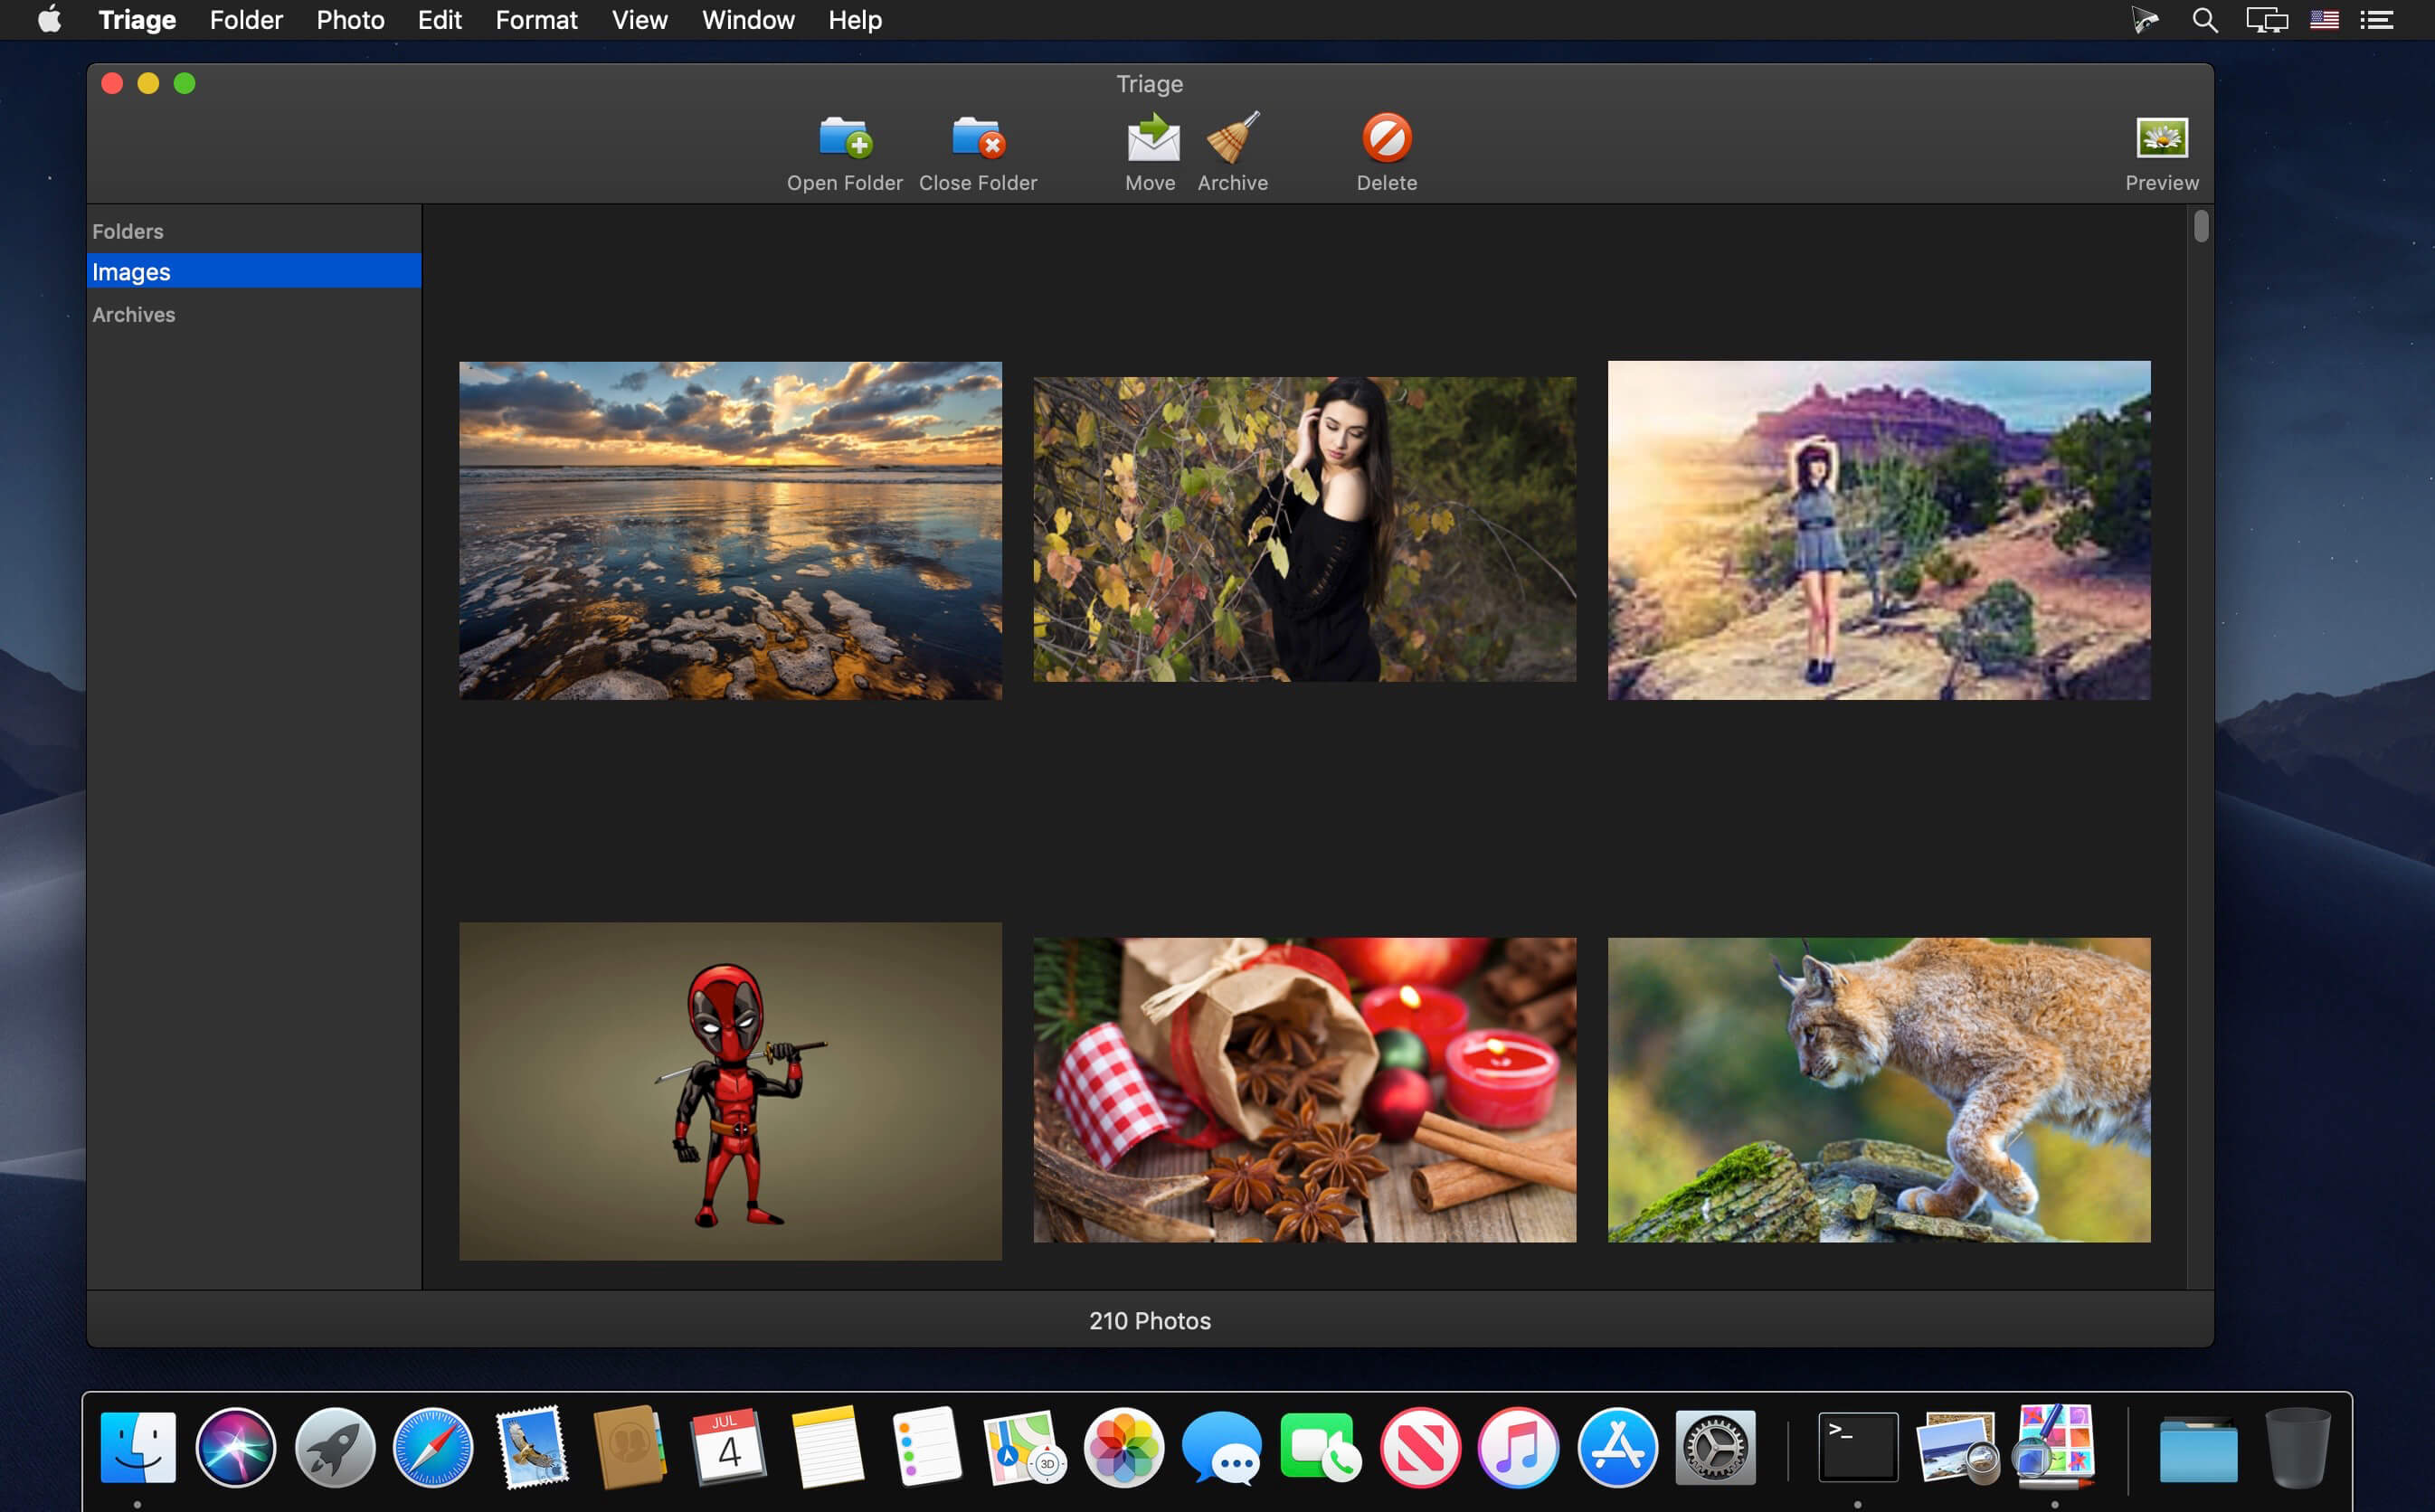Open the Photo menu
Image resolution: width=2435 pixels, height=1512 pixels.
coord(350,20)
